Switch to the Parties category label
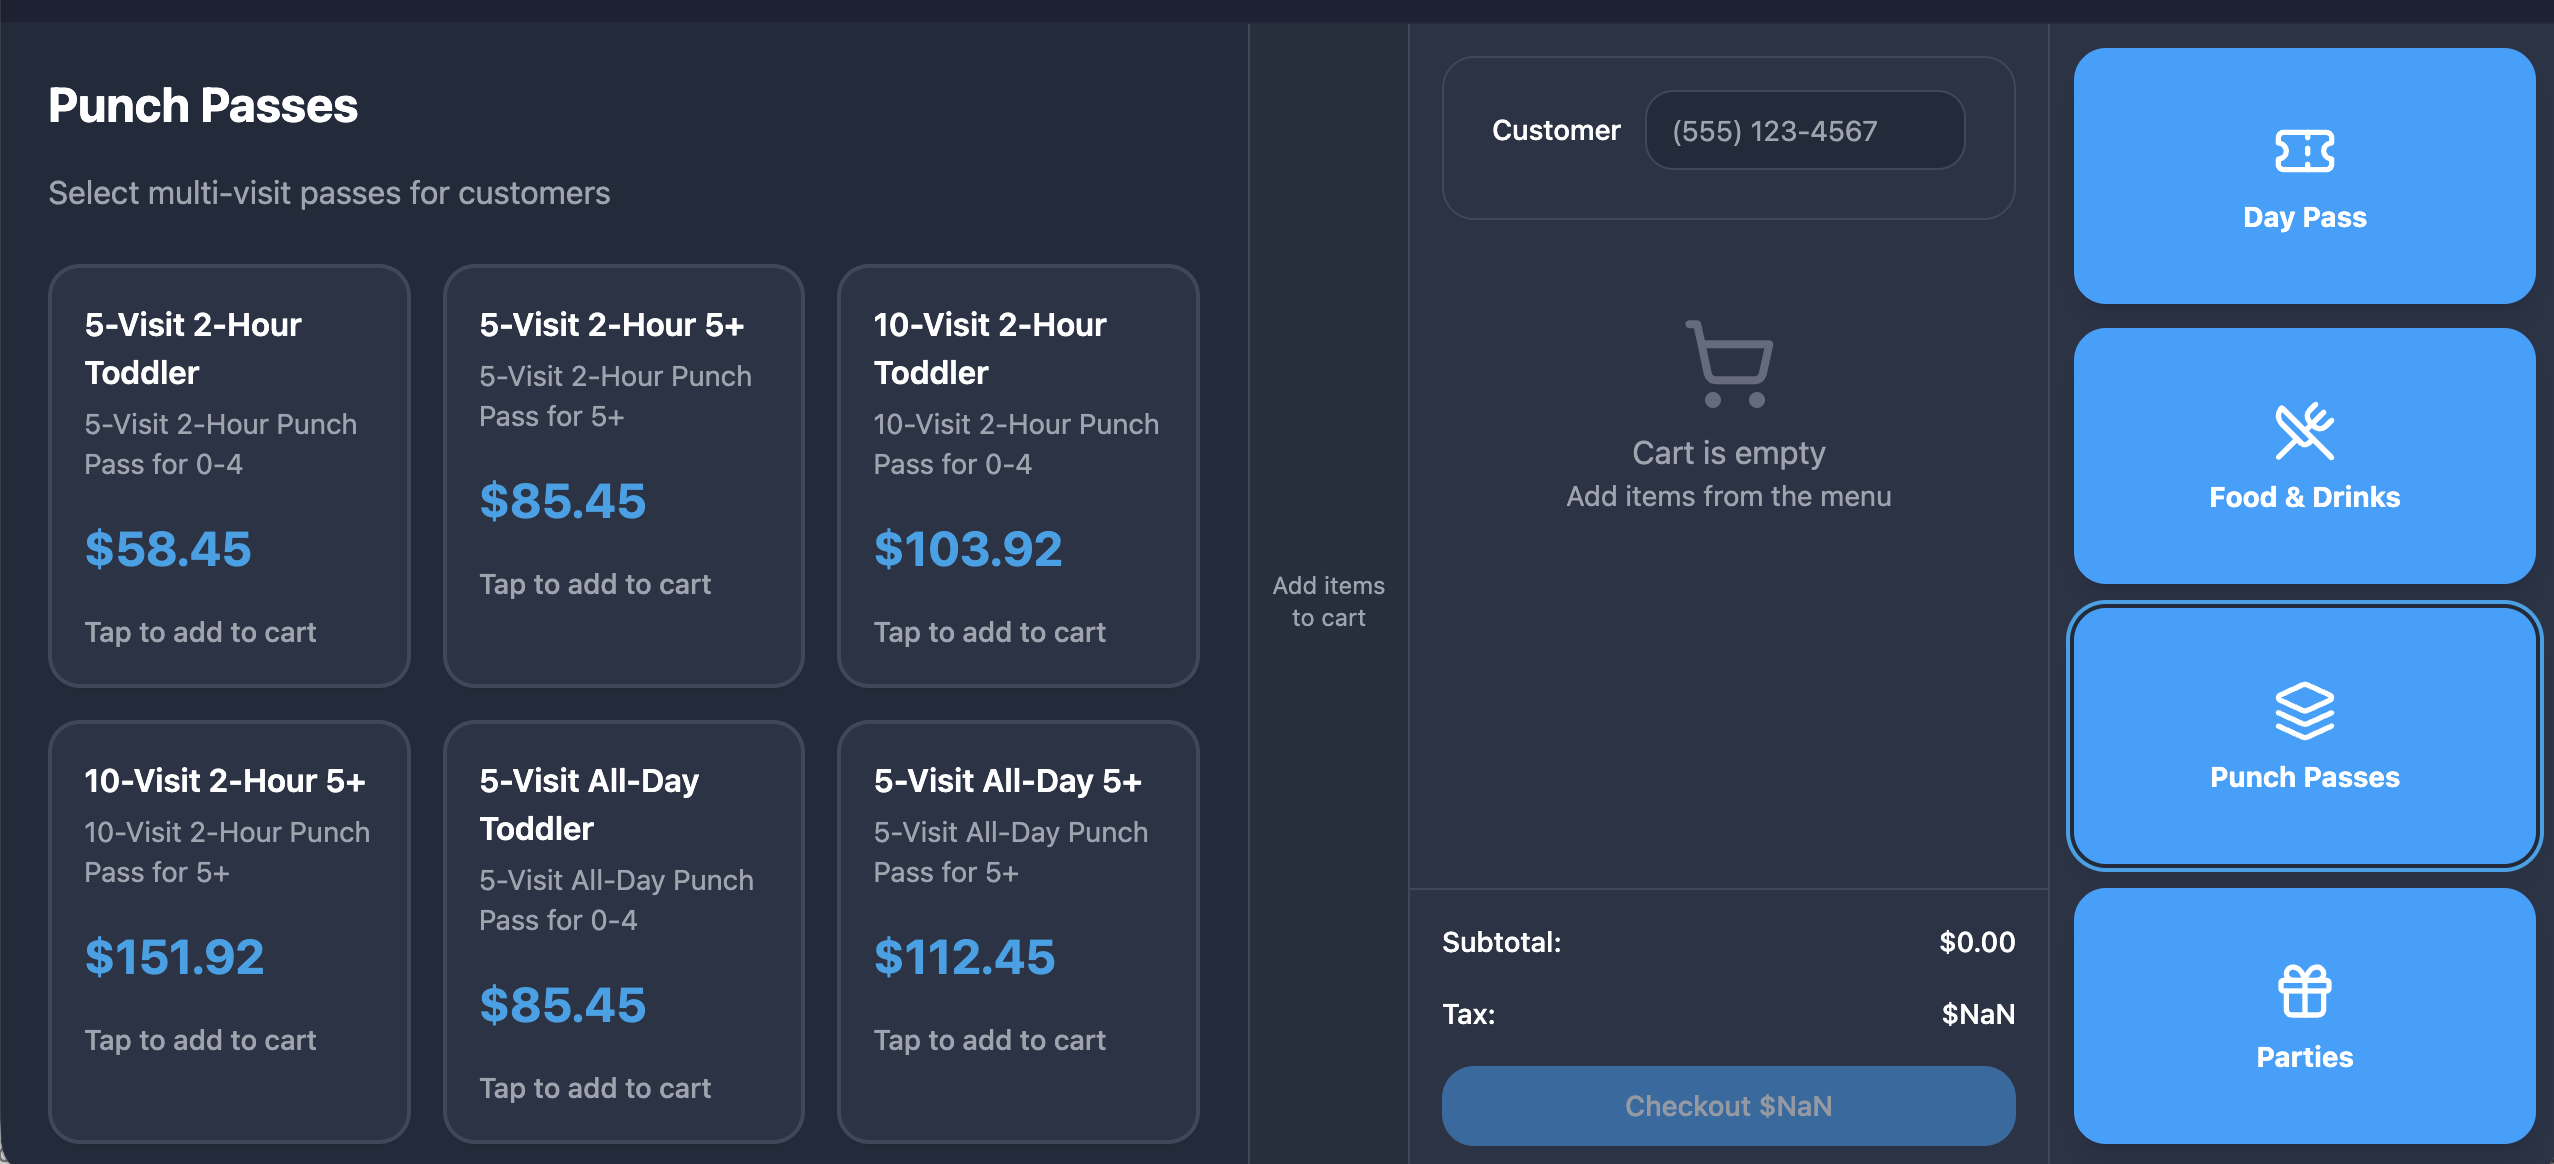The image size is (2554, 1164). tap(2304, 1057)
